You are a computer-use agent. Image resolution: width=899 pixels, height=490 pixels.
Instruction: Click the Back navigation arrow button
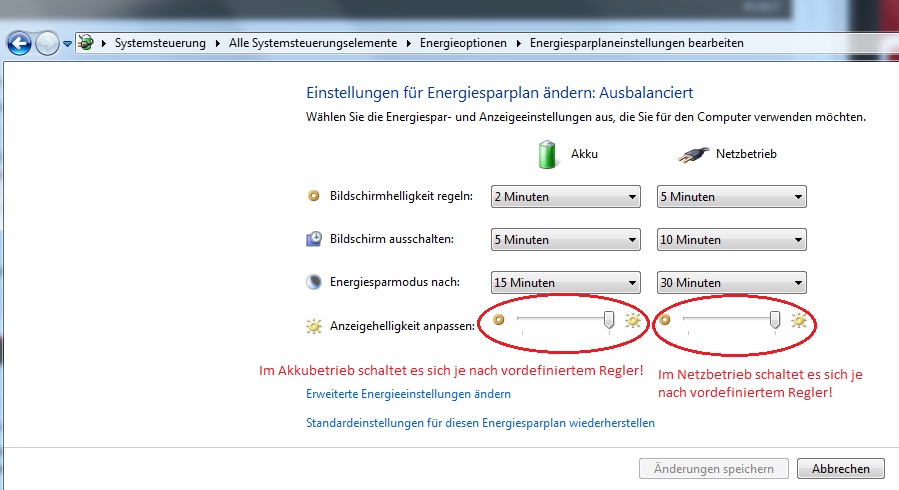pos(18,44)
